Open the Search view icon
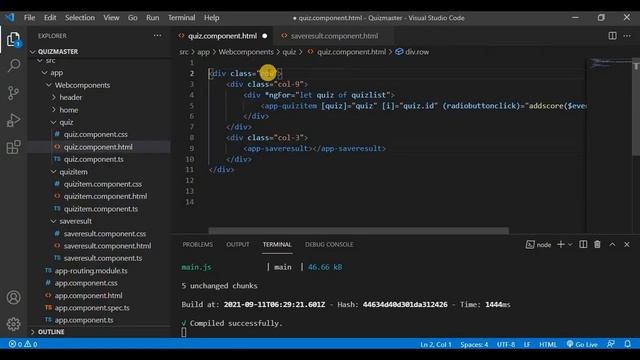The height and width of the screenshot is (360, 640). 13,66
